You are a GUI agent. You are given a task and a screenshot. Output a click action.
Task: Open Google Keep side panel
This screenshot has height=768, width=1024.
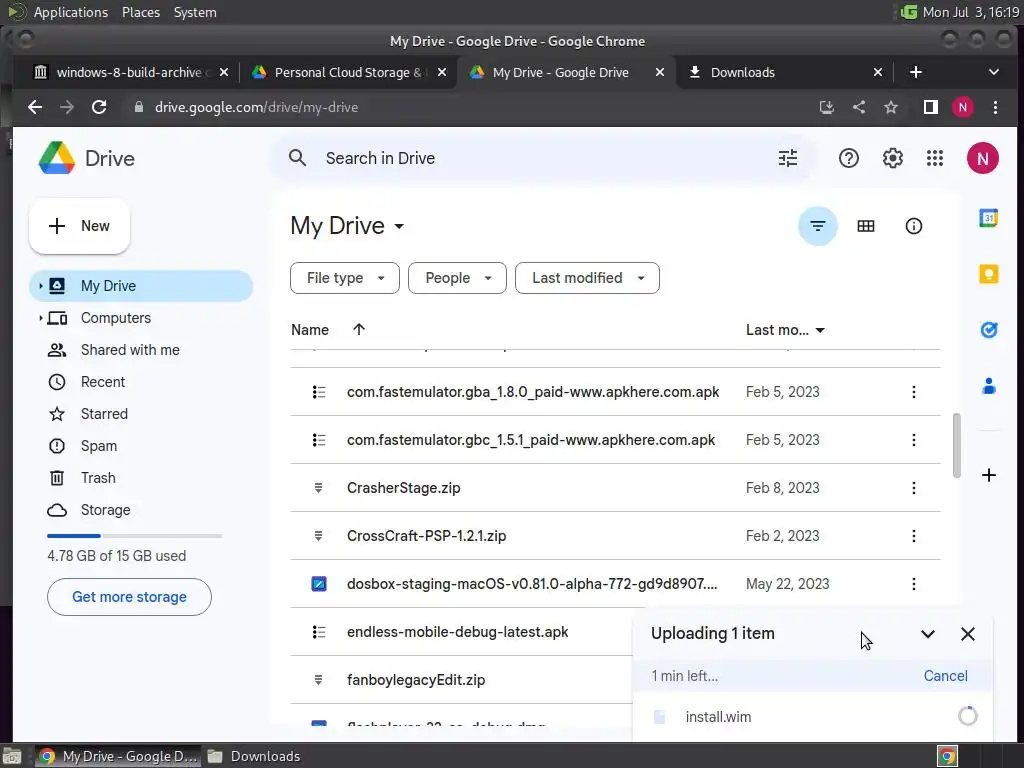click(988, 274)
